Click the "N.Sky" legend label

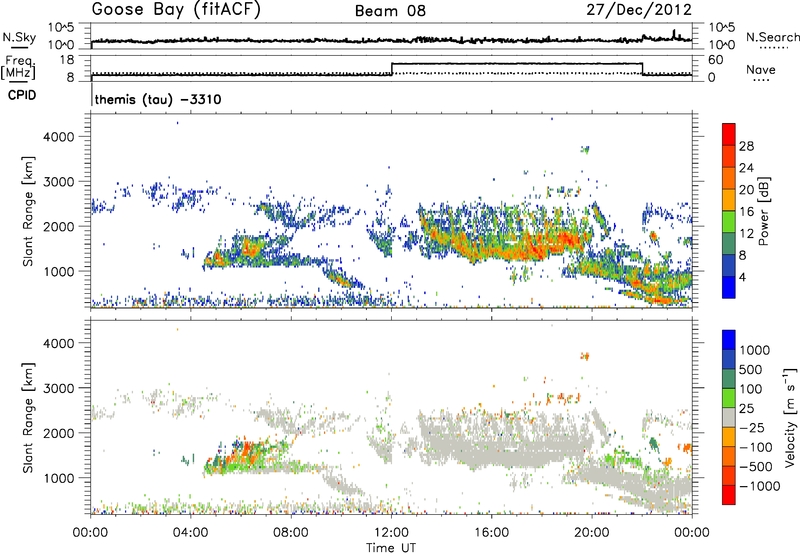click(19, 37)
